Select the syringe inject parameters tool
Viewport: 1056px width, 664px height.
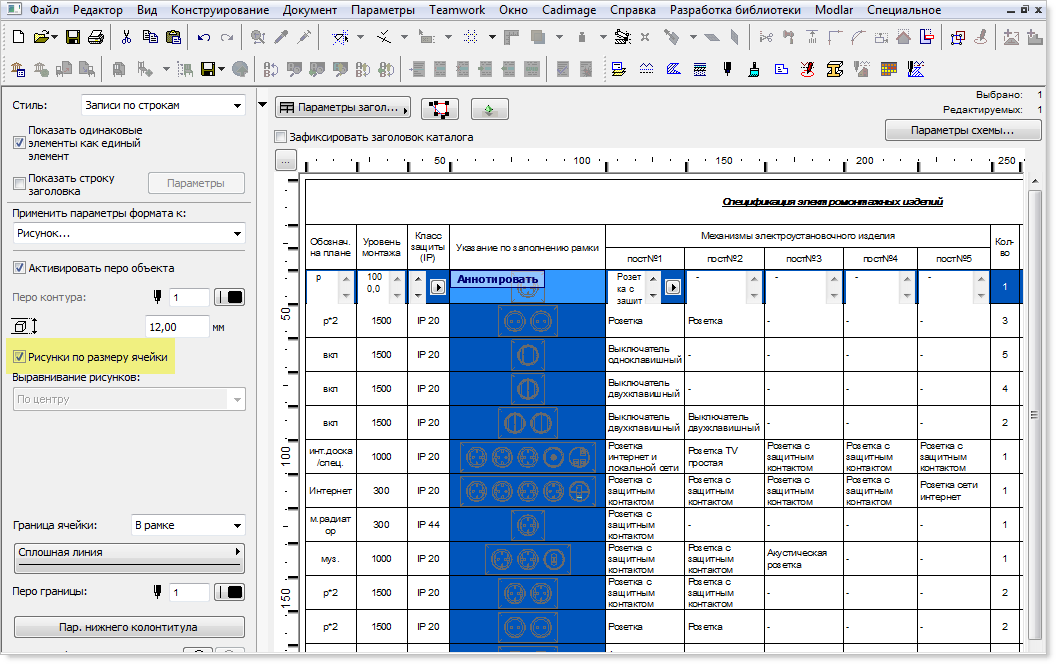tap(304, 37)
